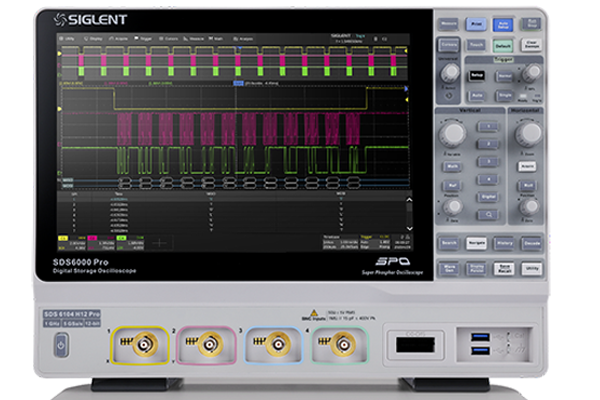Open the Trigger menu on screen
The image size is (600, 400).
143,39
